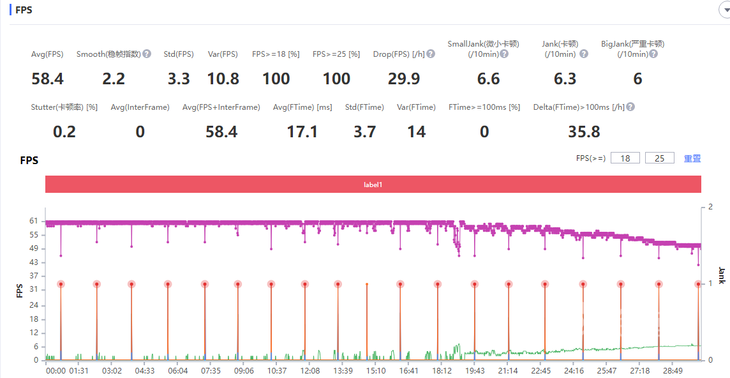Click the Var(FPS) label

click(x=223, y=54)
